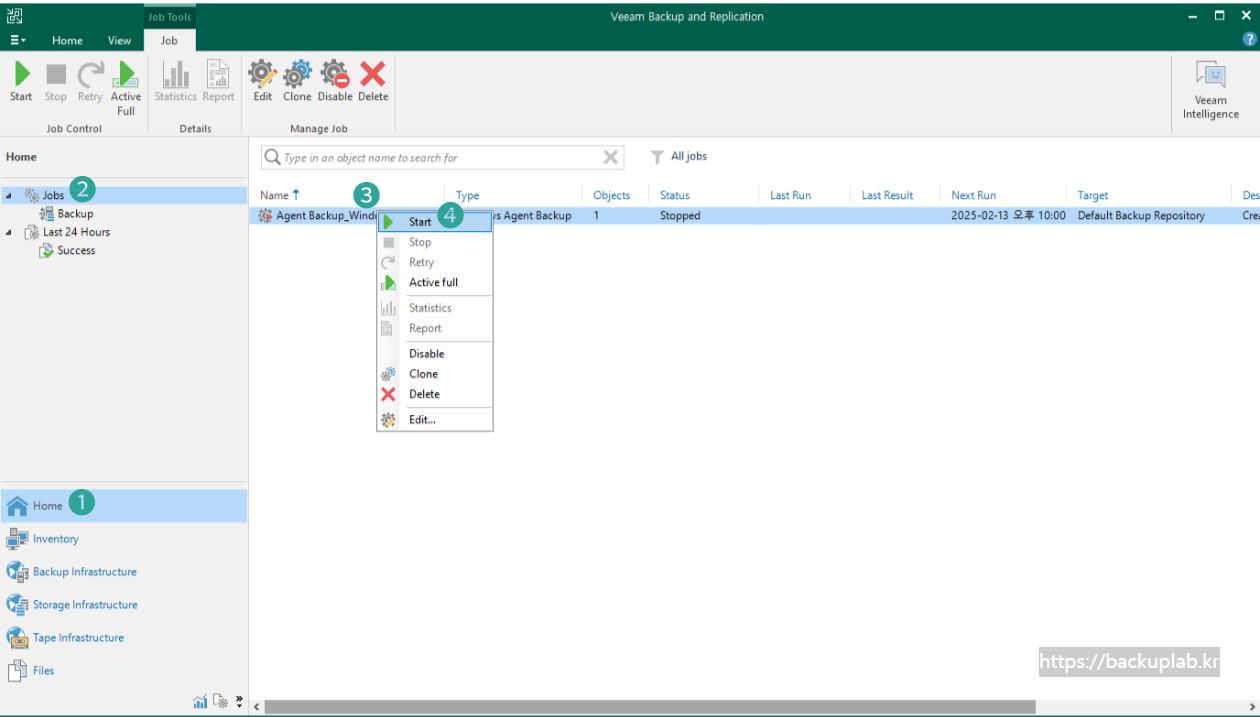Open Statistics from the ribbon Details group

click(x=175, y=82)
